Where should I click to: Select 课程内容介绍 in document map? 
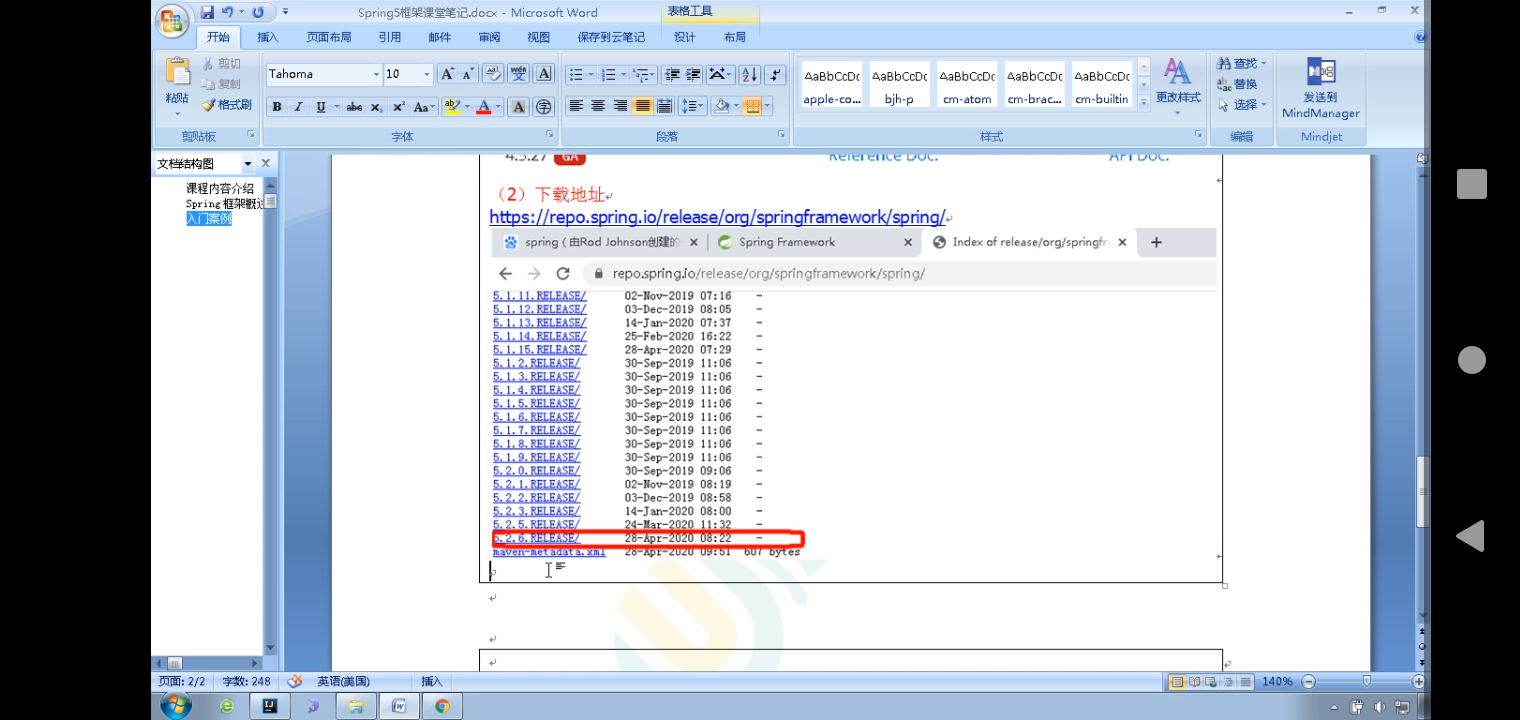[220, 188]
